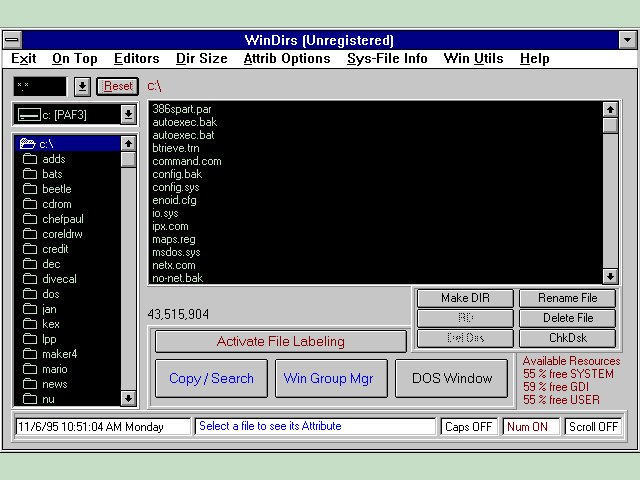Select the coreldrw folder icon
Viewport: 640px width, 480px height.
[x=30, y=234]
